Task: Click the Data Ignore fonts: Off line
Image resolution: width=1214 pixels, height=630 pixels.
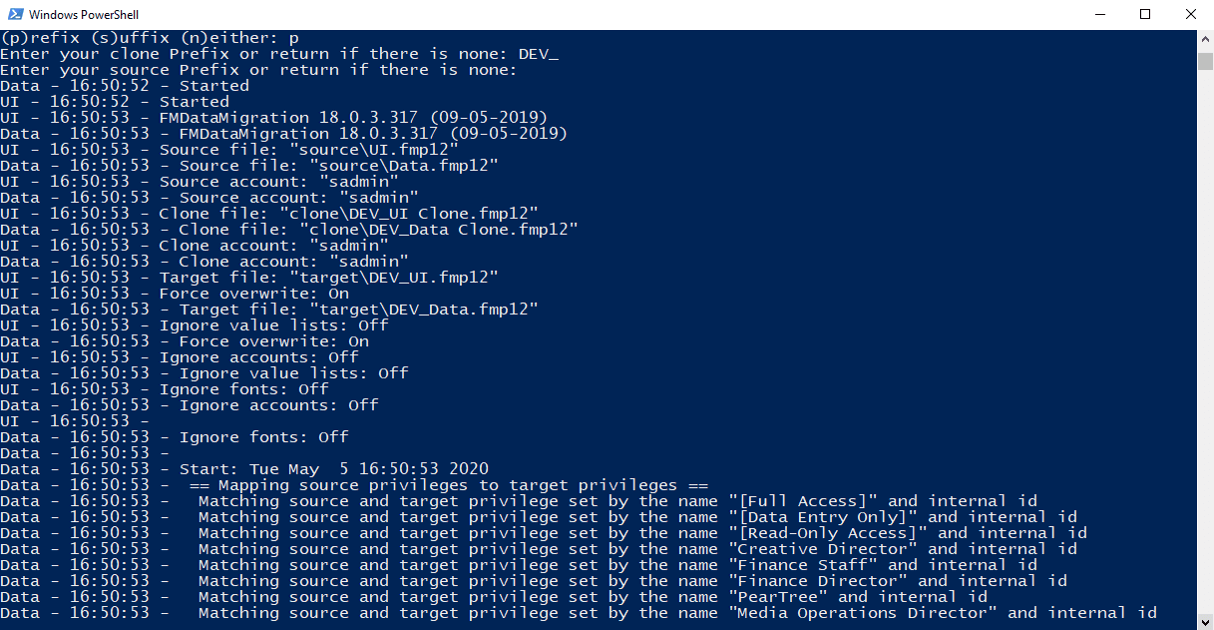Action: point(175,437)
